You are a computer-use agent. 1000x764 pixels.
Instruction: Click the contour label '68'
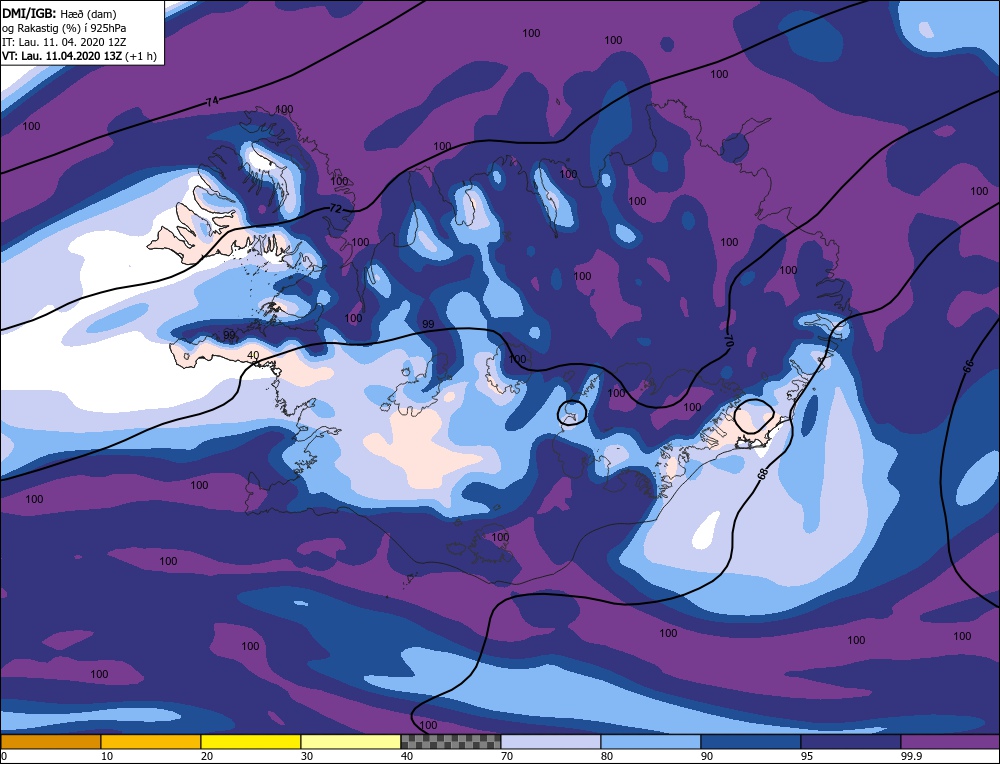point(761,474)
